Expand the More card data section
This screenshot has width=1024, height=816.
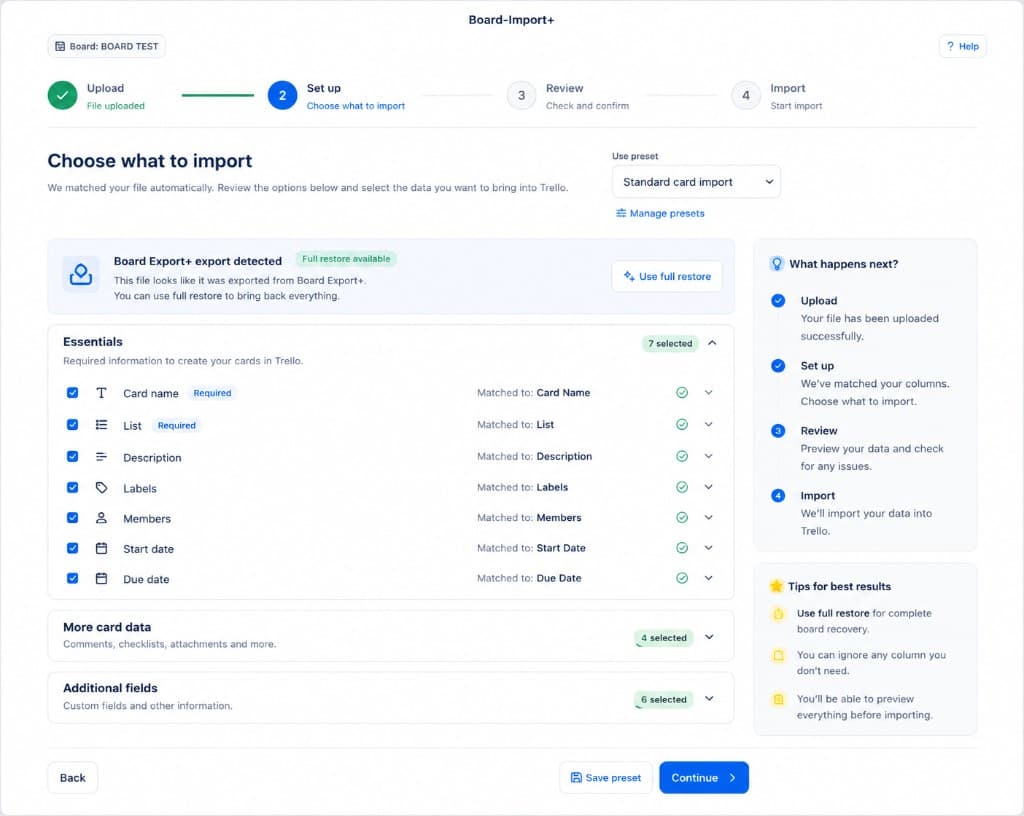tap(709, 637)
